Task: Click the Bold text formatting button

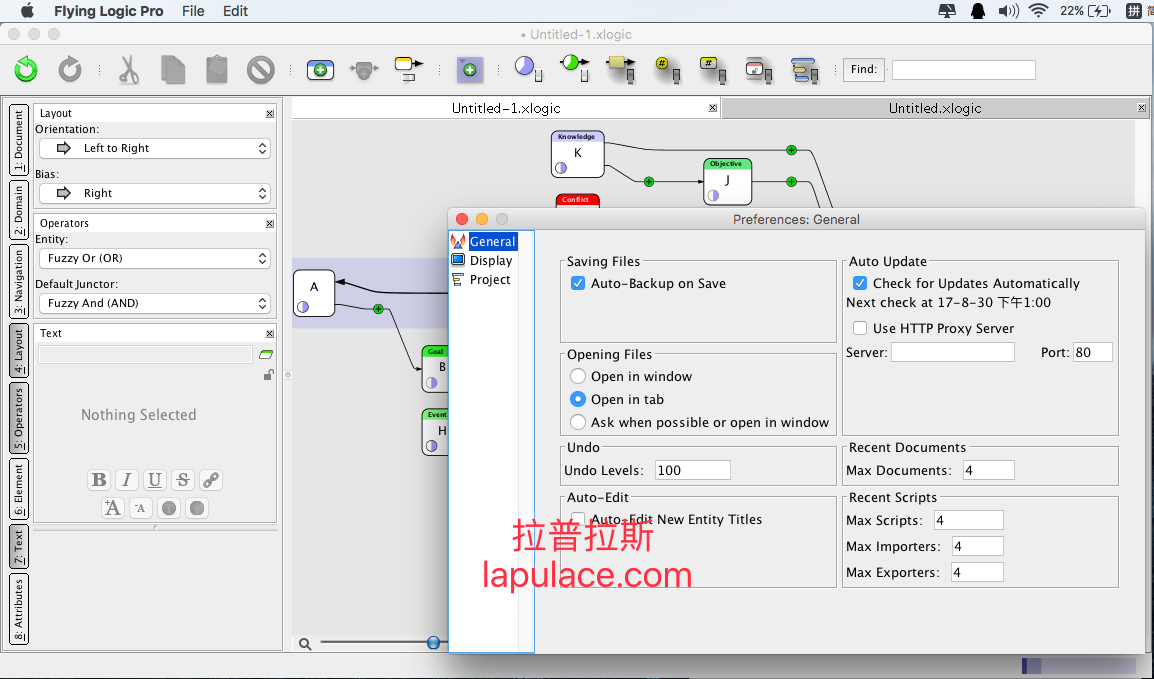Action: pyautogui.click(x=99, y=480)
